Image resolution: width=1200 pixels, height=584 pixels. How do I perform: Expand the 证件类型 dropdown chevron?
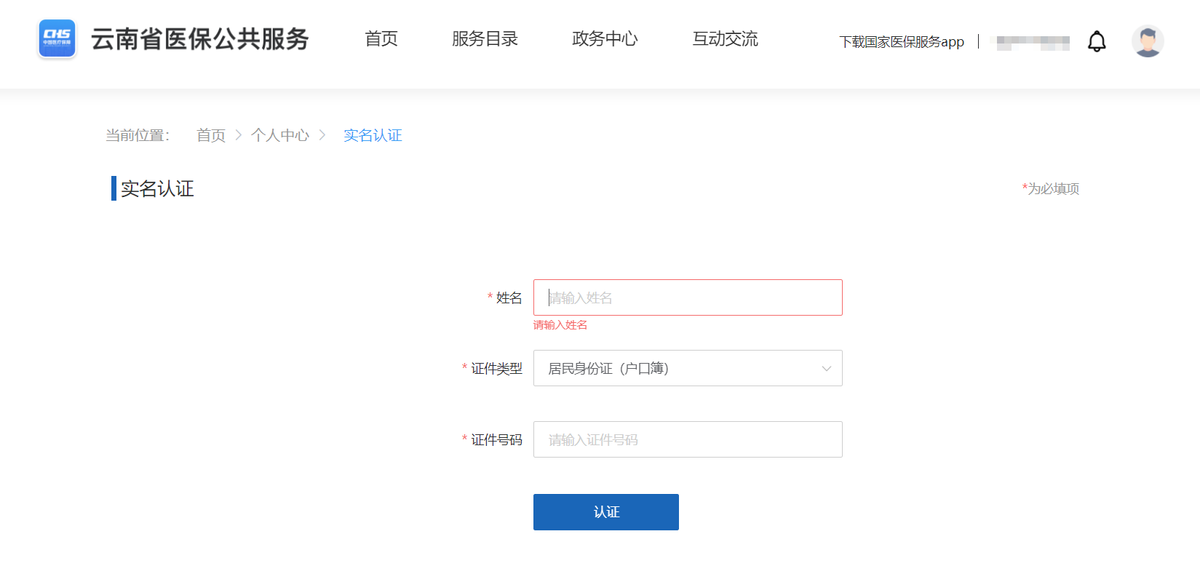[827, 368]
